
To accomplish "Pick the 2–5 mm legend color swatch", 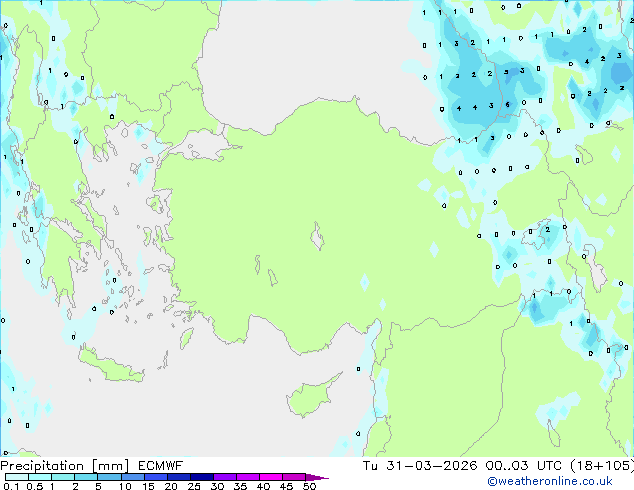I will pos(86,477).
